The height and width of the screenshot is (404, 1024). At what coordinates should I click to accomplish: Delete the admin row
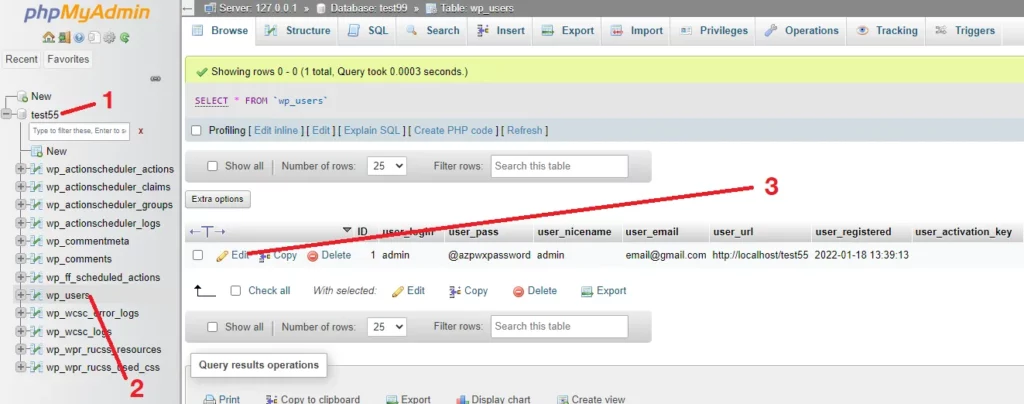coord(329,255)
